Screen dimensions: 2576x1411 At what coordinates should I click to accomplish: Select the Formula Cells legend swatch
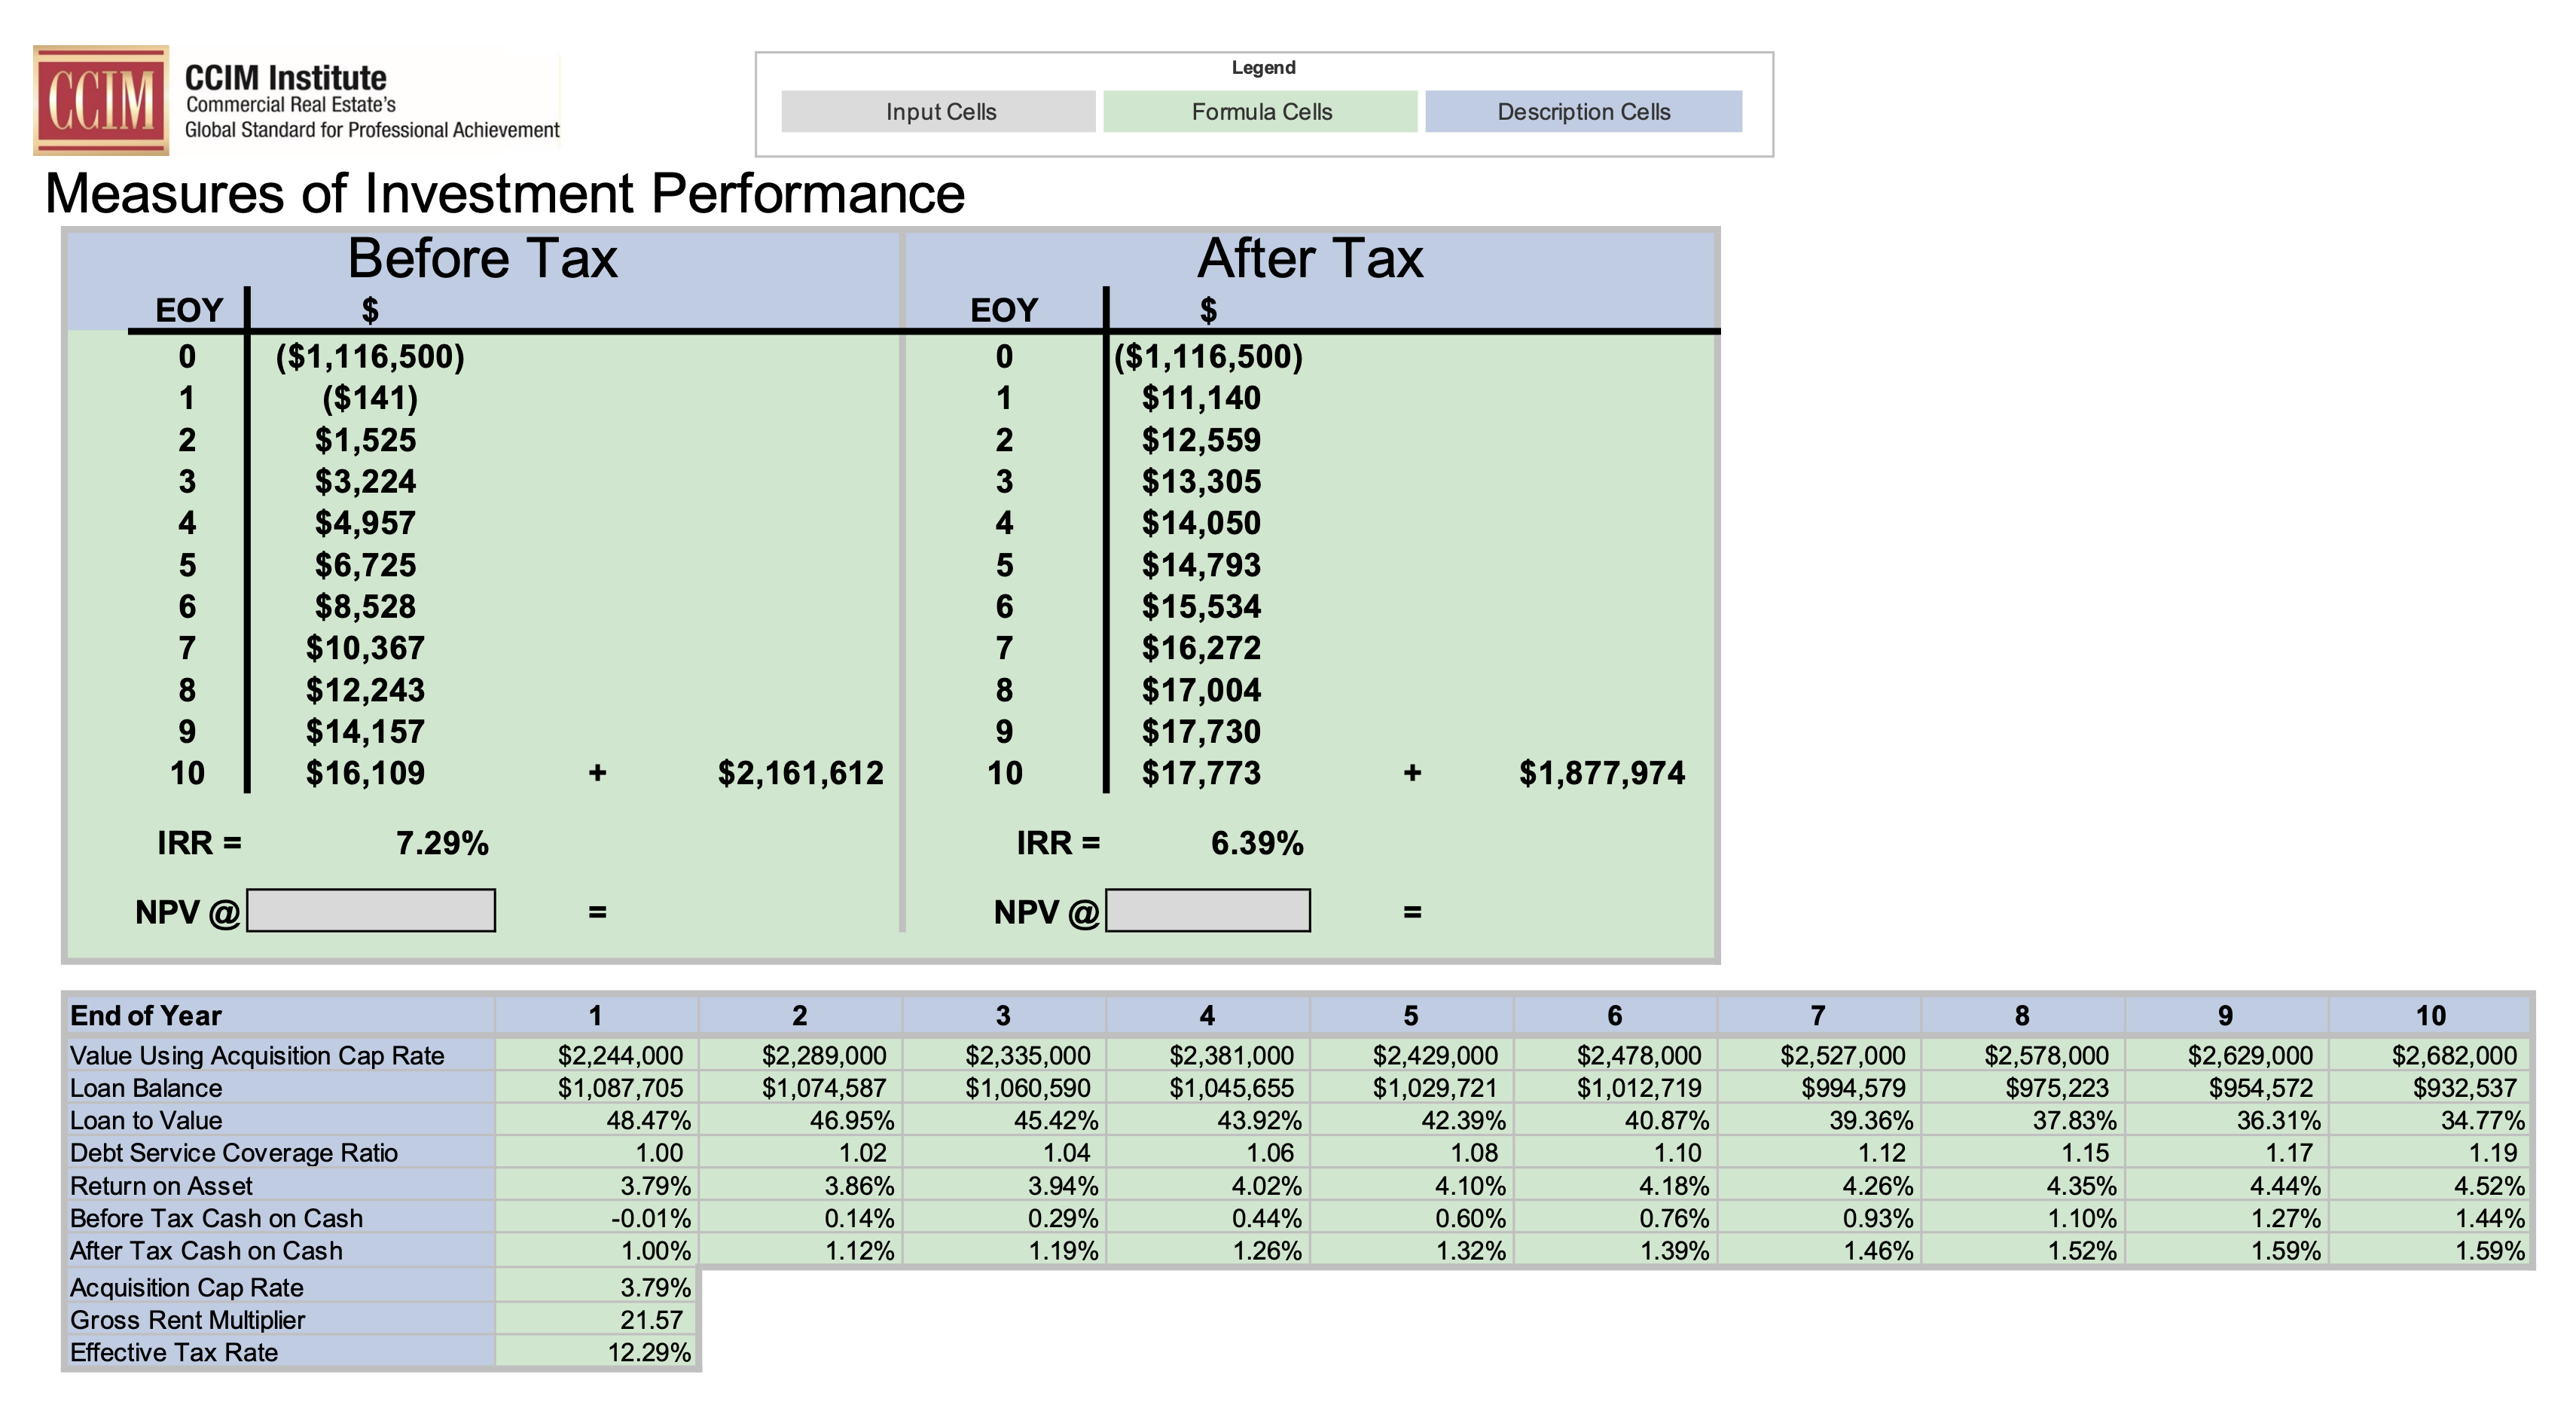coord(1262,112)
